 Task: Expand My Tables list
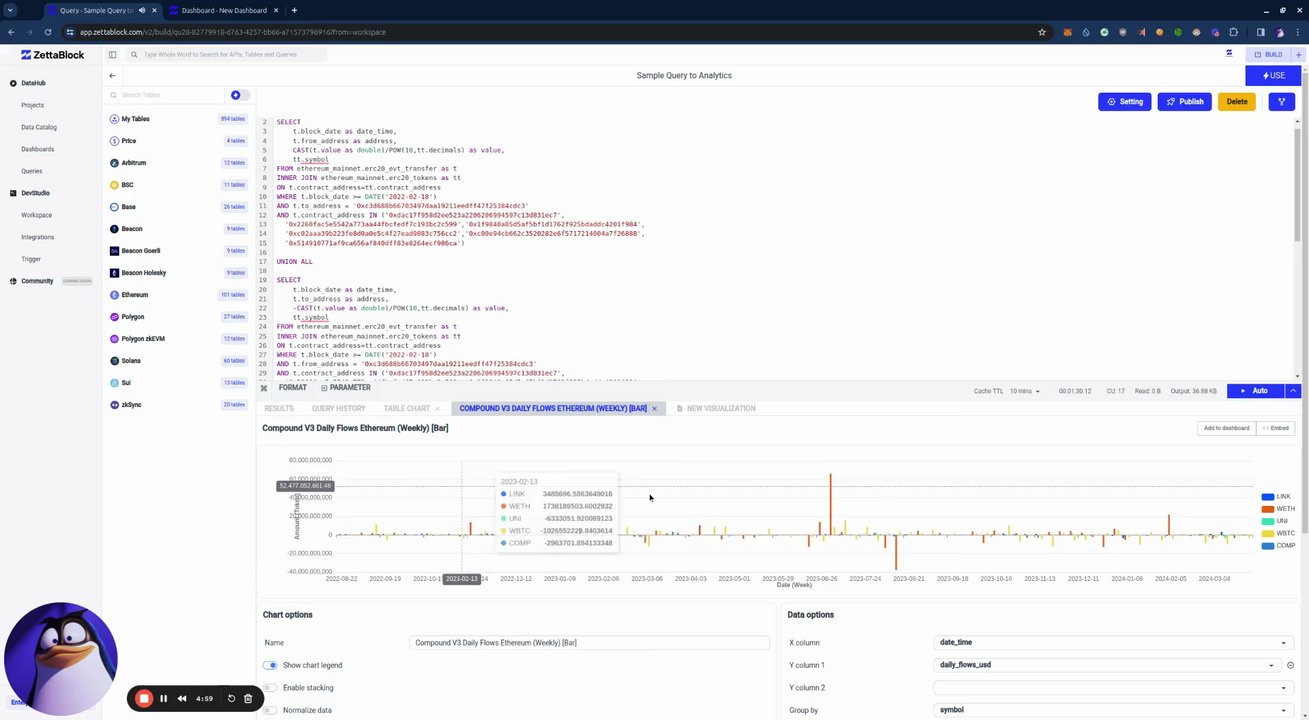point(178,119)
